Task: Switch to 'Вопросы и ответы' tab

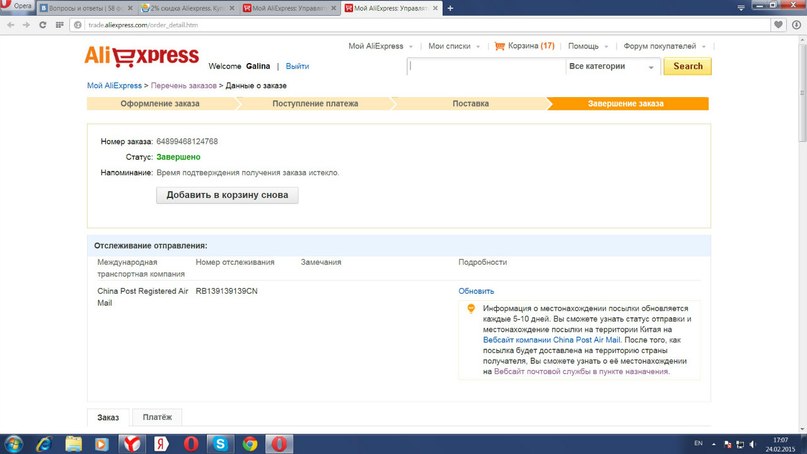Action: click(x=84, y=8)
